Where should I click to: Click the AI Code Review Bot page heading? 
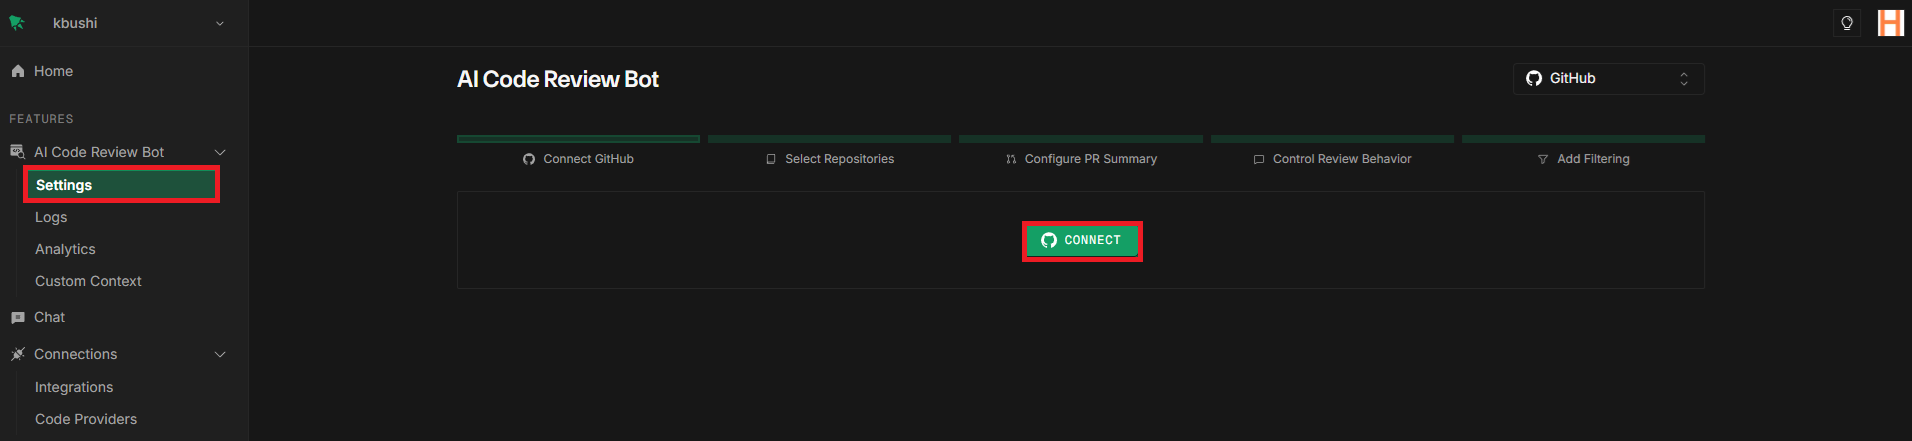click(558, 80)
